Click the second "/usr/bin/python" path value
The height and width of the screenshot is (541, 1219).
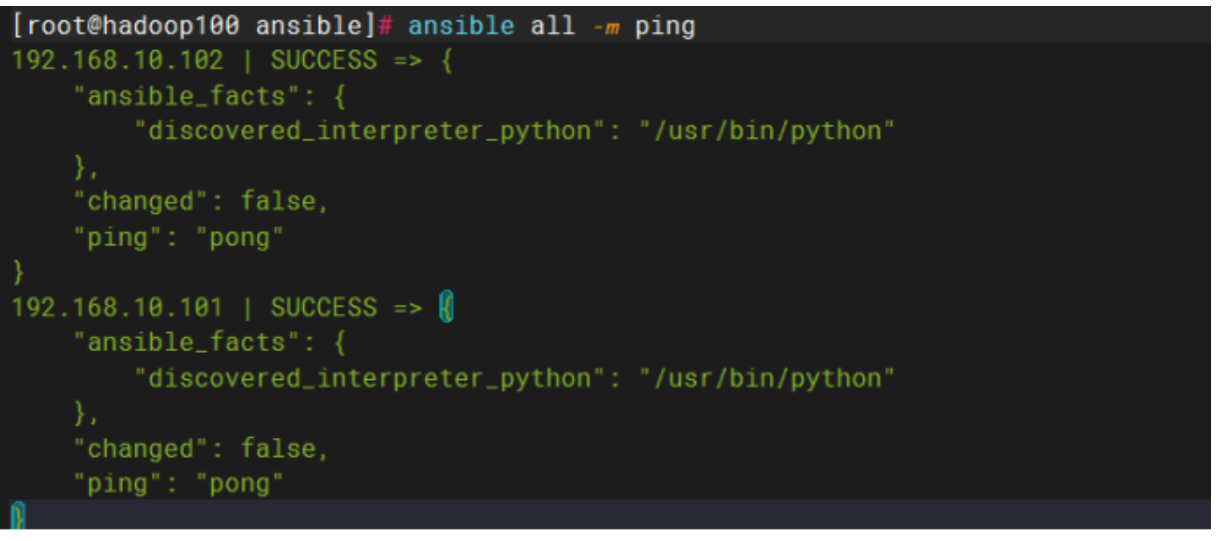[767, 378]
